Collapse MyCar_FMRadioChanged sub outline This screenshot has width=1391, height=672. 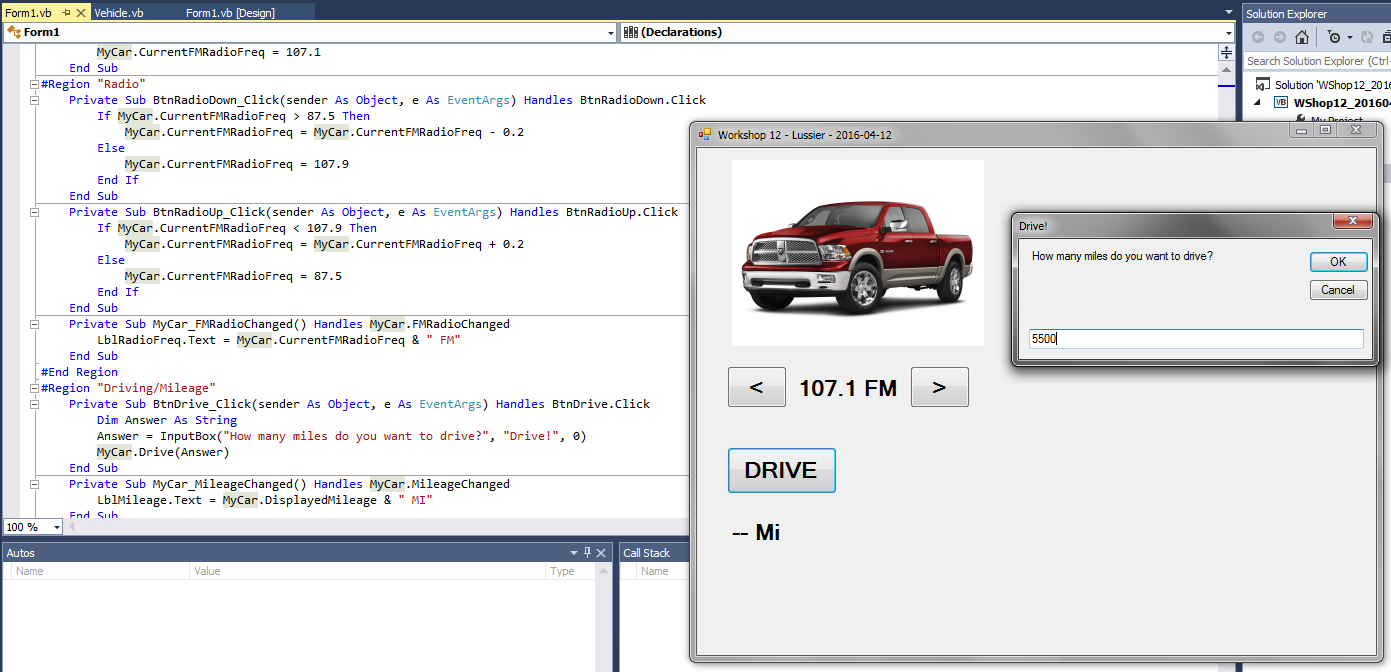pyautogui.click(x=35, y=324)
